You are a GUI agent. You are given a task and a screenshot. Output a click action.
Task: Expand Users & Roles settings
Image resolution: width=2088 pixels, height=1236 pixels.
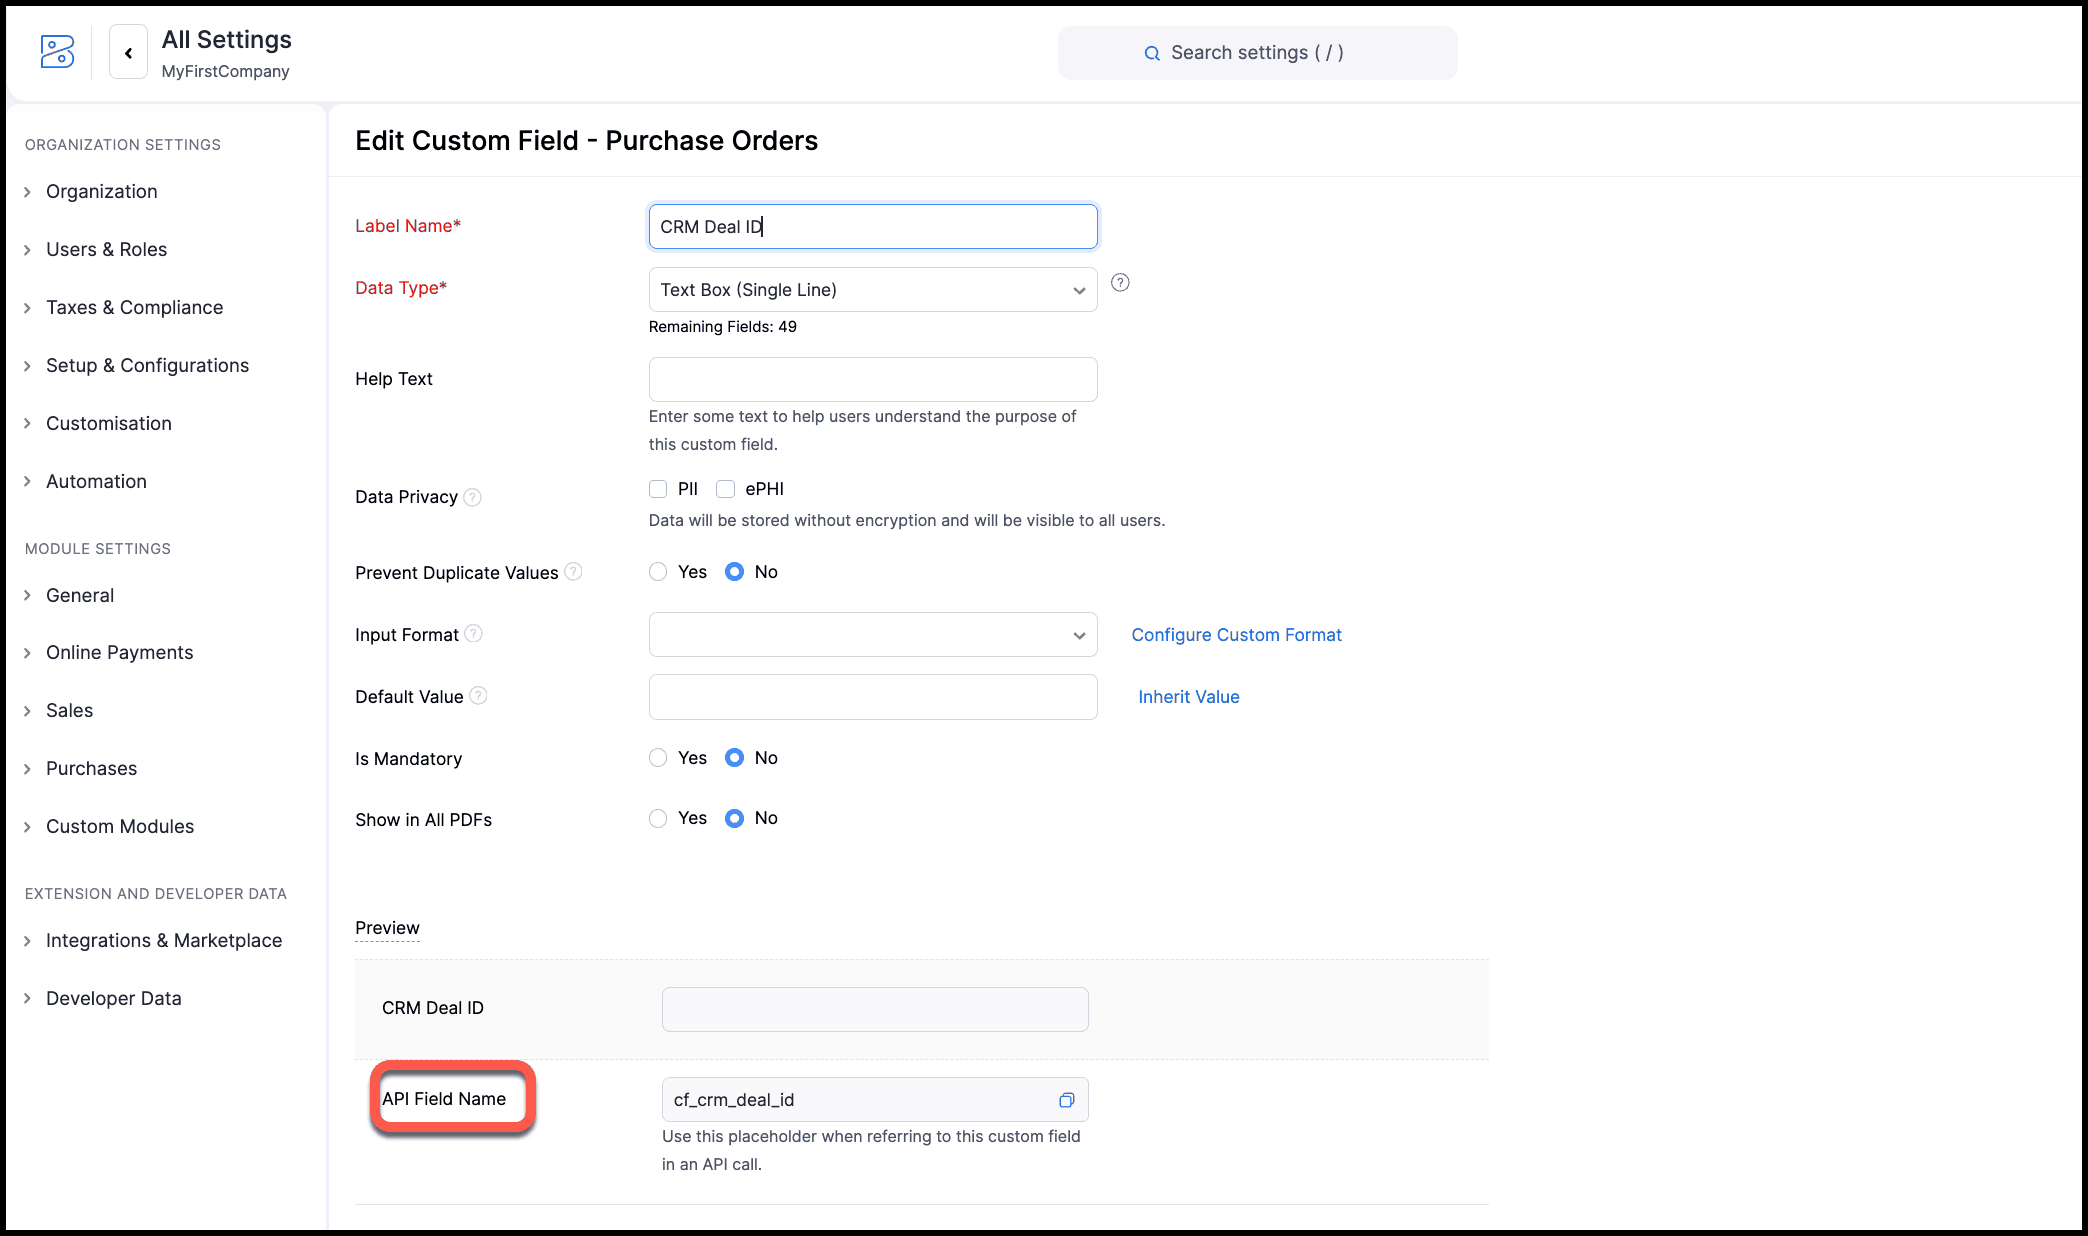[x=106, y=250]
